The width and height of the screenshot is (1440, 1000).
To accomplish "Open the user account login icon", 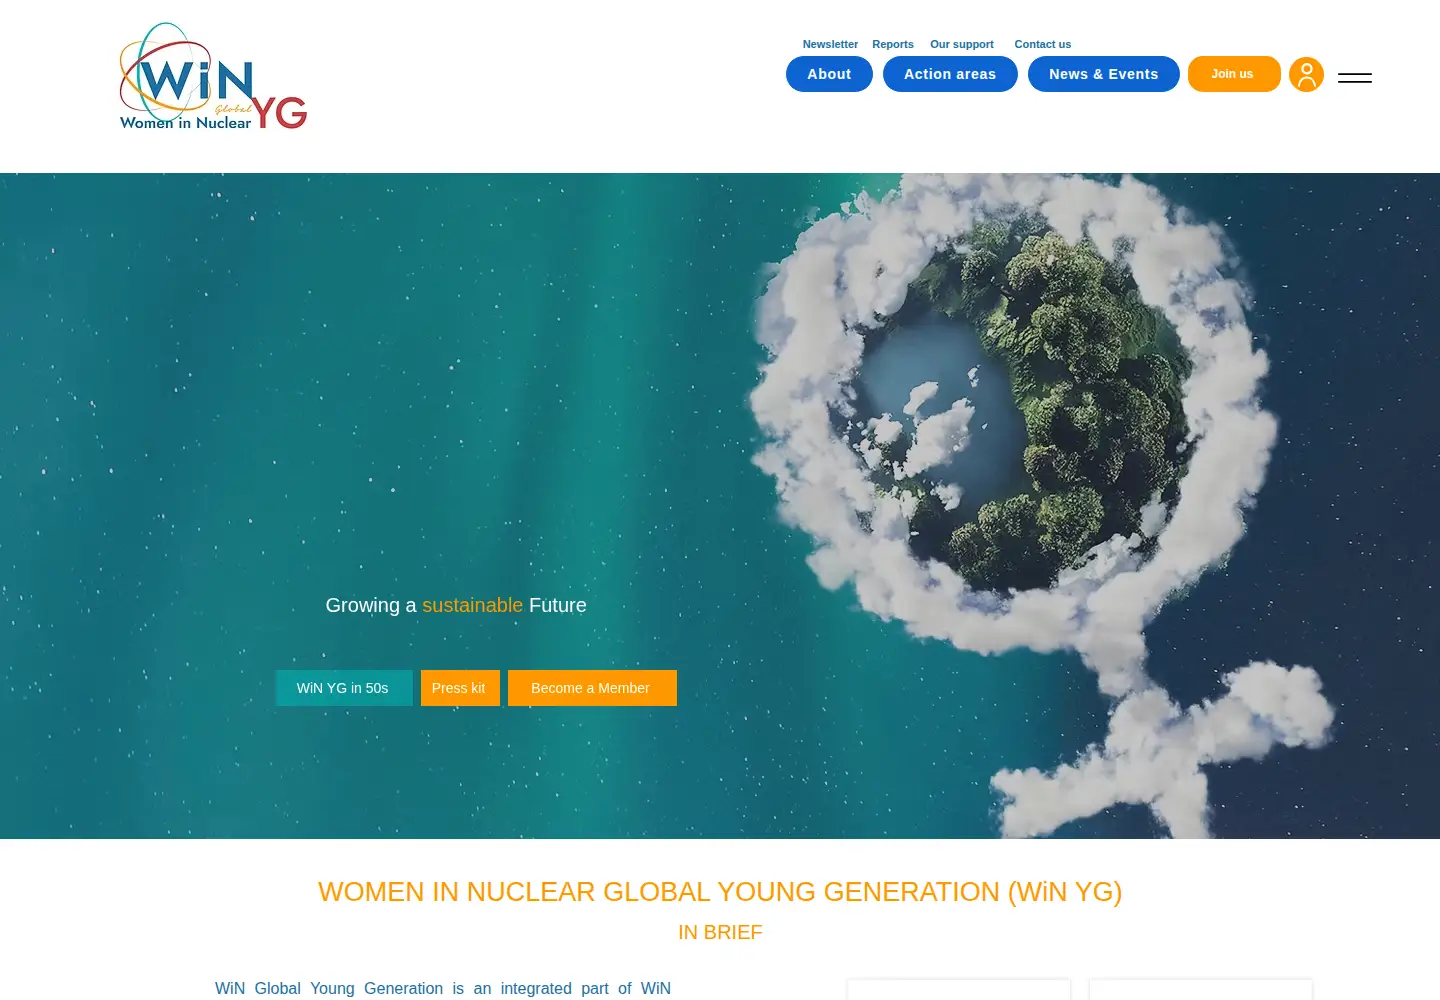I will click(x=1306, y=74).
